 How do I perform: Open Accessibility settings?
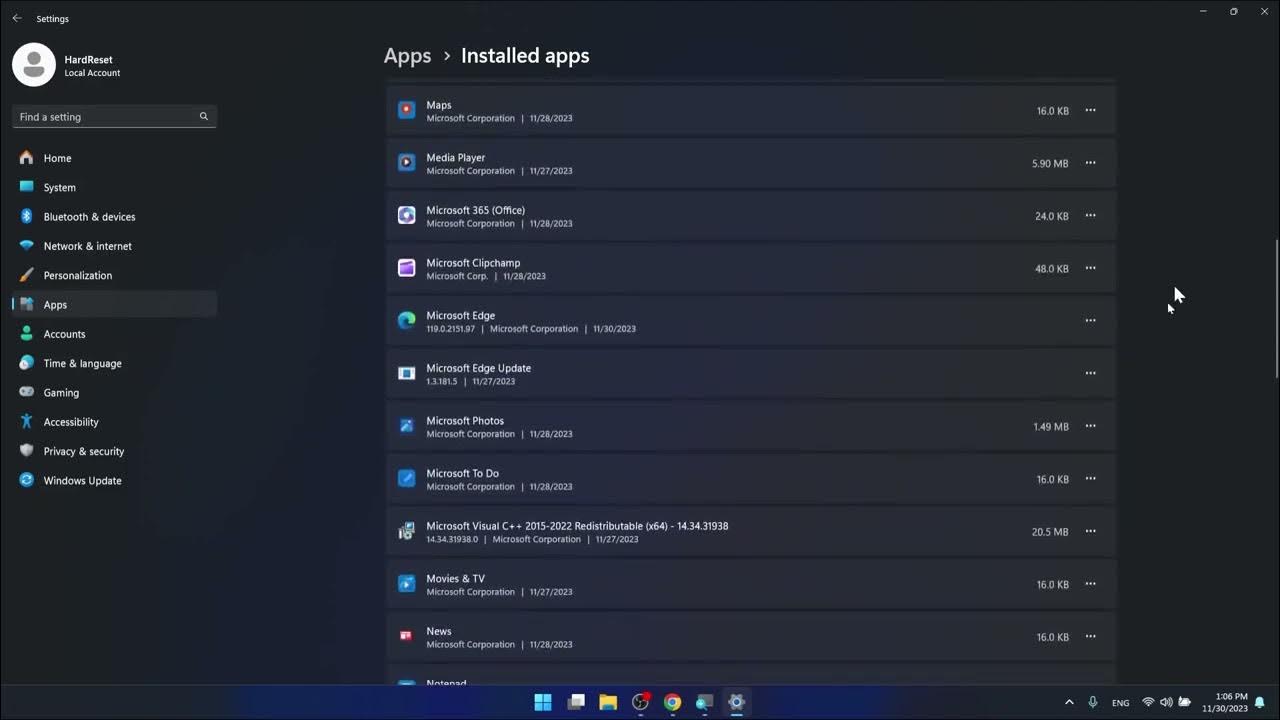click(71, 421)
